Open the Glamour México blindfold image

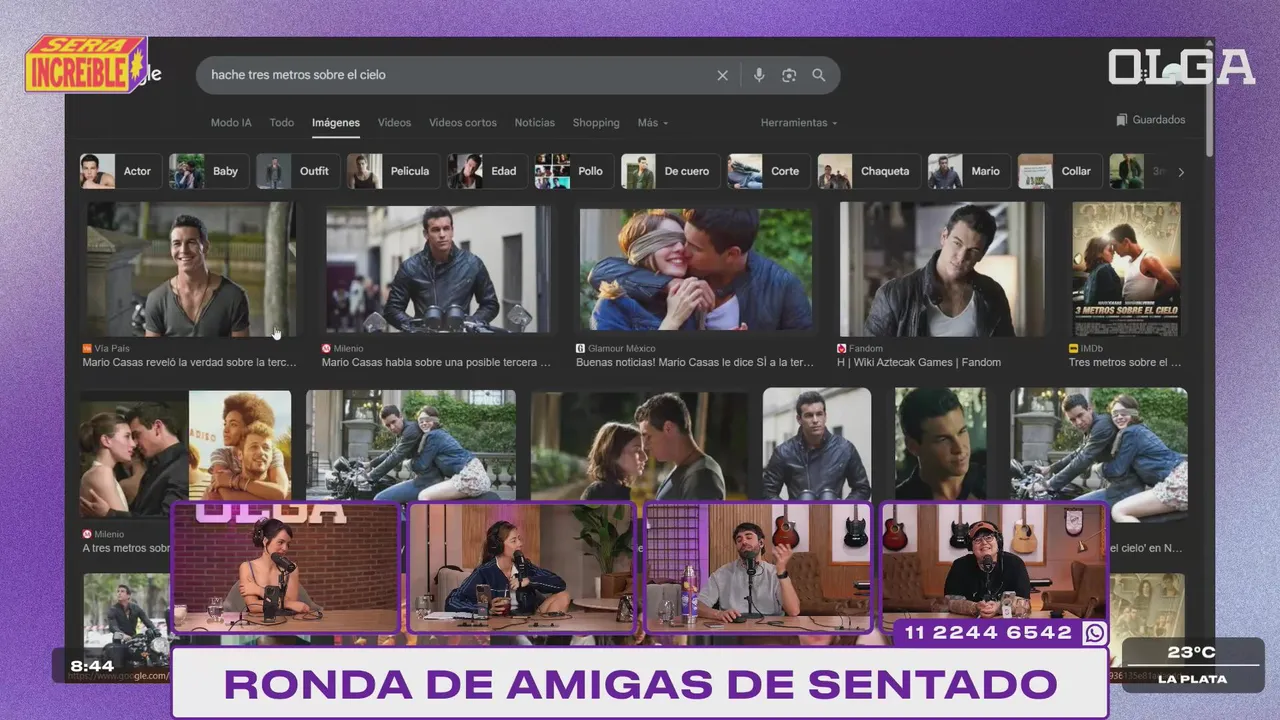point(696,269)
